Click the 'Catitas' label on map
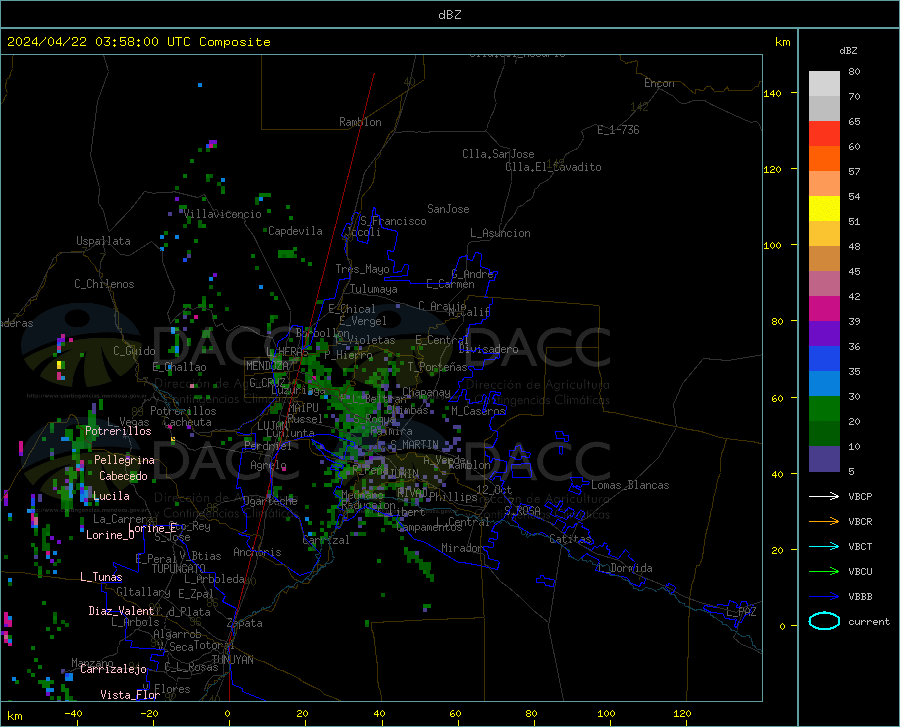This screenshot has height=727, width=900. click(x=570, y=539)
